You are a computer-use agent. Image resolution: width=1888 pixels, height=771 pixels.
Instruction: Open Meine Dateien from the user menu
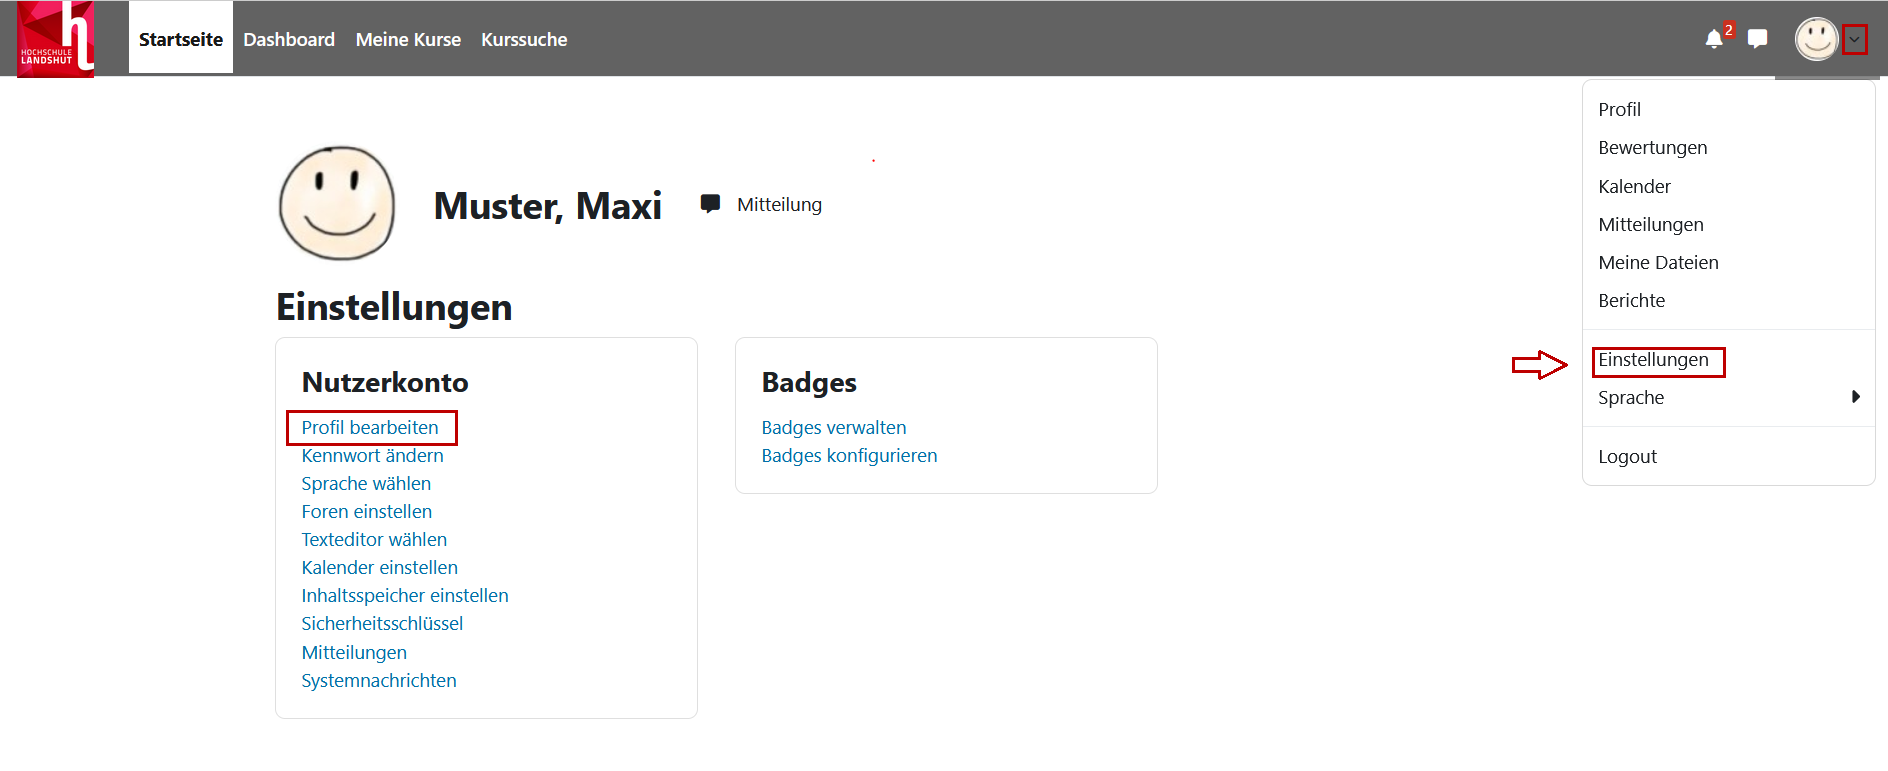1658,263
